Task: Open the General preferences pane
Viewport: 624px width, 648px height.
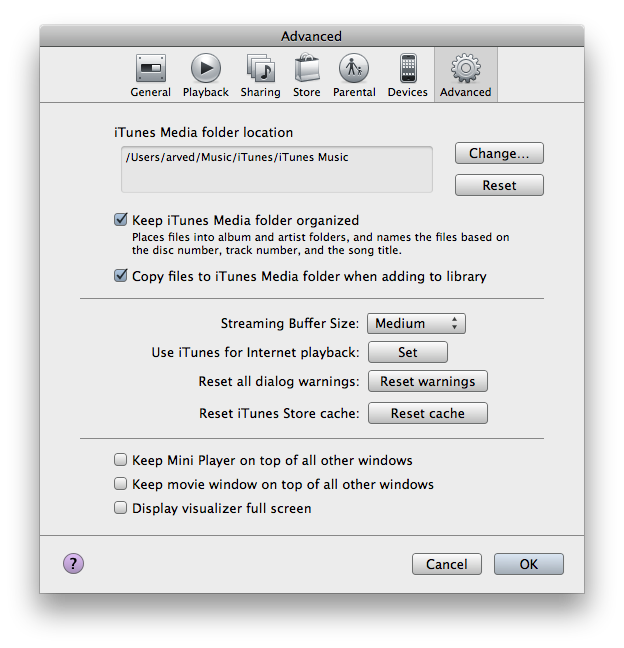Action: click(x=150, y=76)
